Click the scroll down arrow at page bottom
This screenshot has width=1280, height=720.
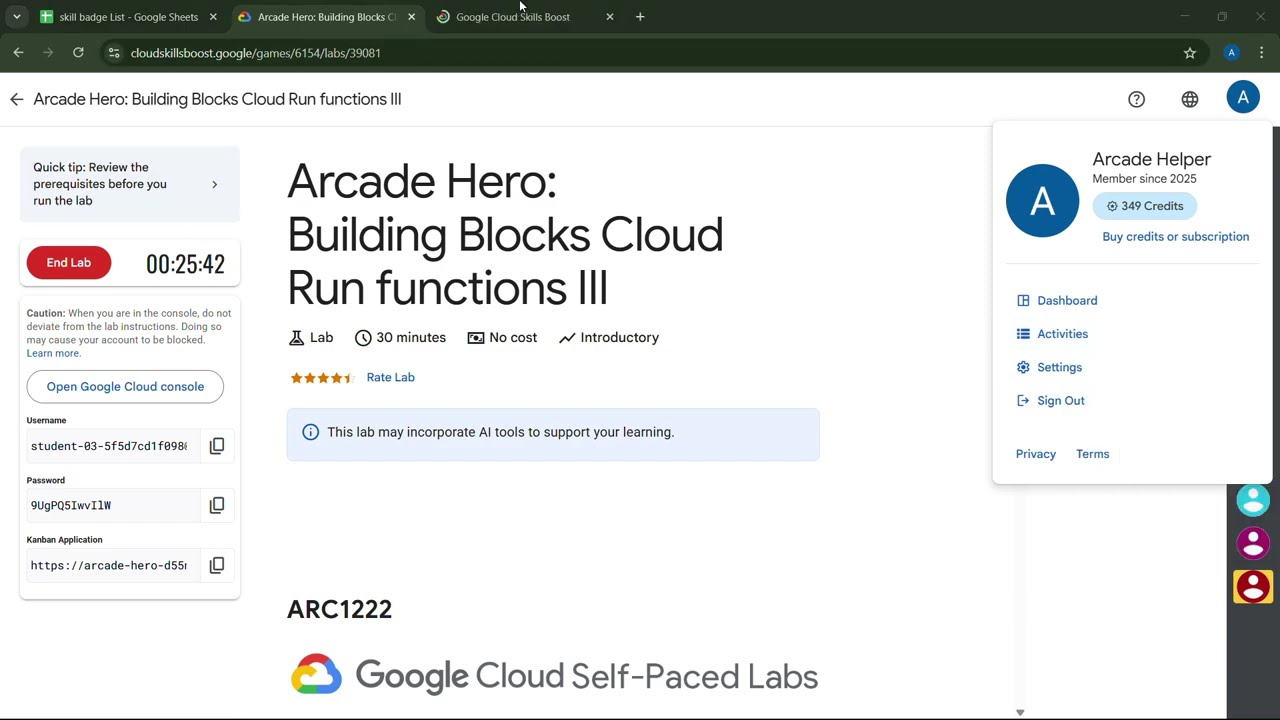(x=1020, y=712)
